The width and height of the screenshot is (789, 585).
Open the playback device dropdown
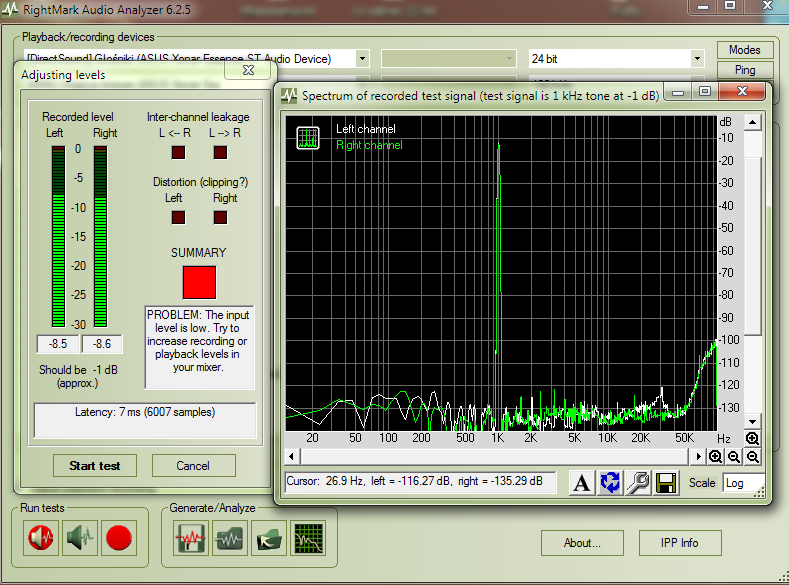(362, 59)
